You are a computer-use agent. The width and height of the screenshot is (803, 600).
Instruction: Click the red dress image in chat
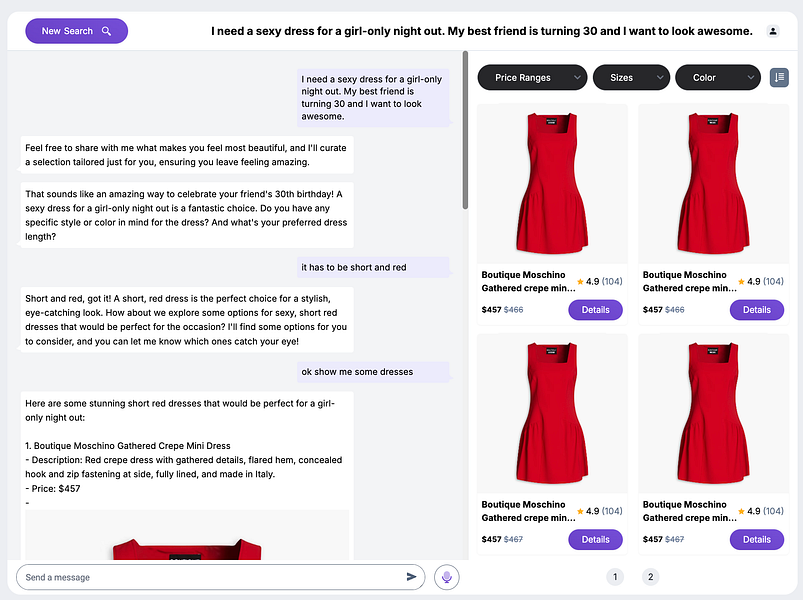187,535
